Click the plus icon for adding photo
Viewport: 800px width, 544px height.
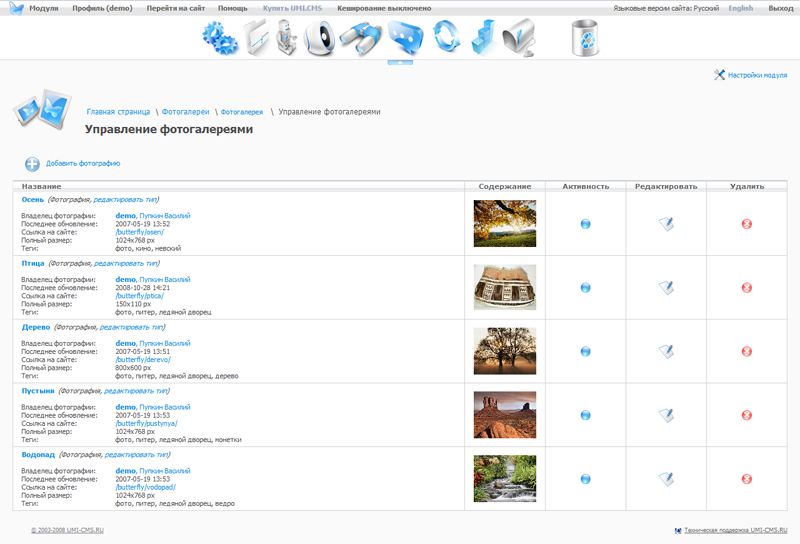[x=32, y=164]
